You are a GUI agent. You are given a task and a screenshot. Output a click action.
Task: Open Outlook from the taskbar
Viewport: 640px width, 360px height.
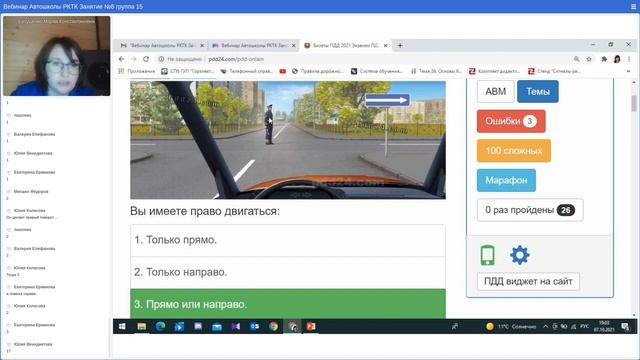tap(254, 327)
